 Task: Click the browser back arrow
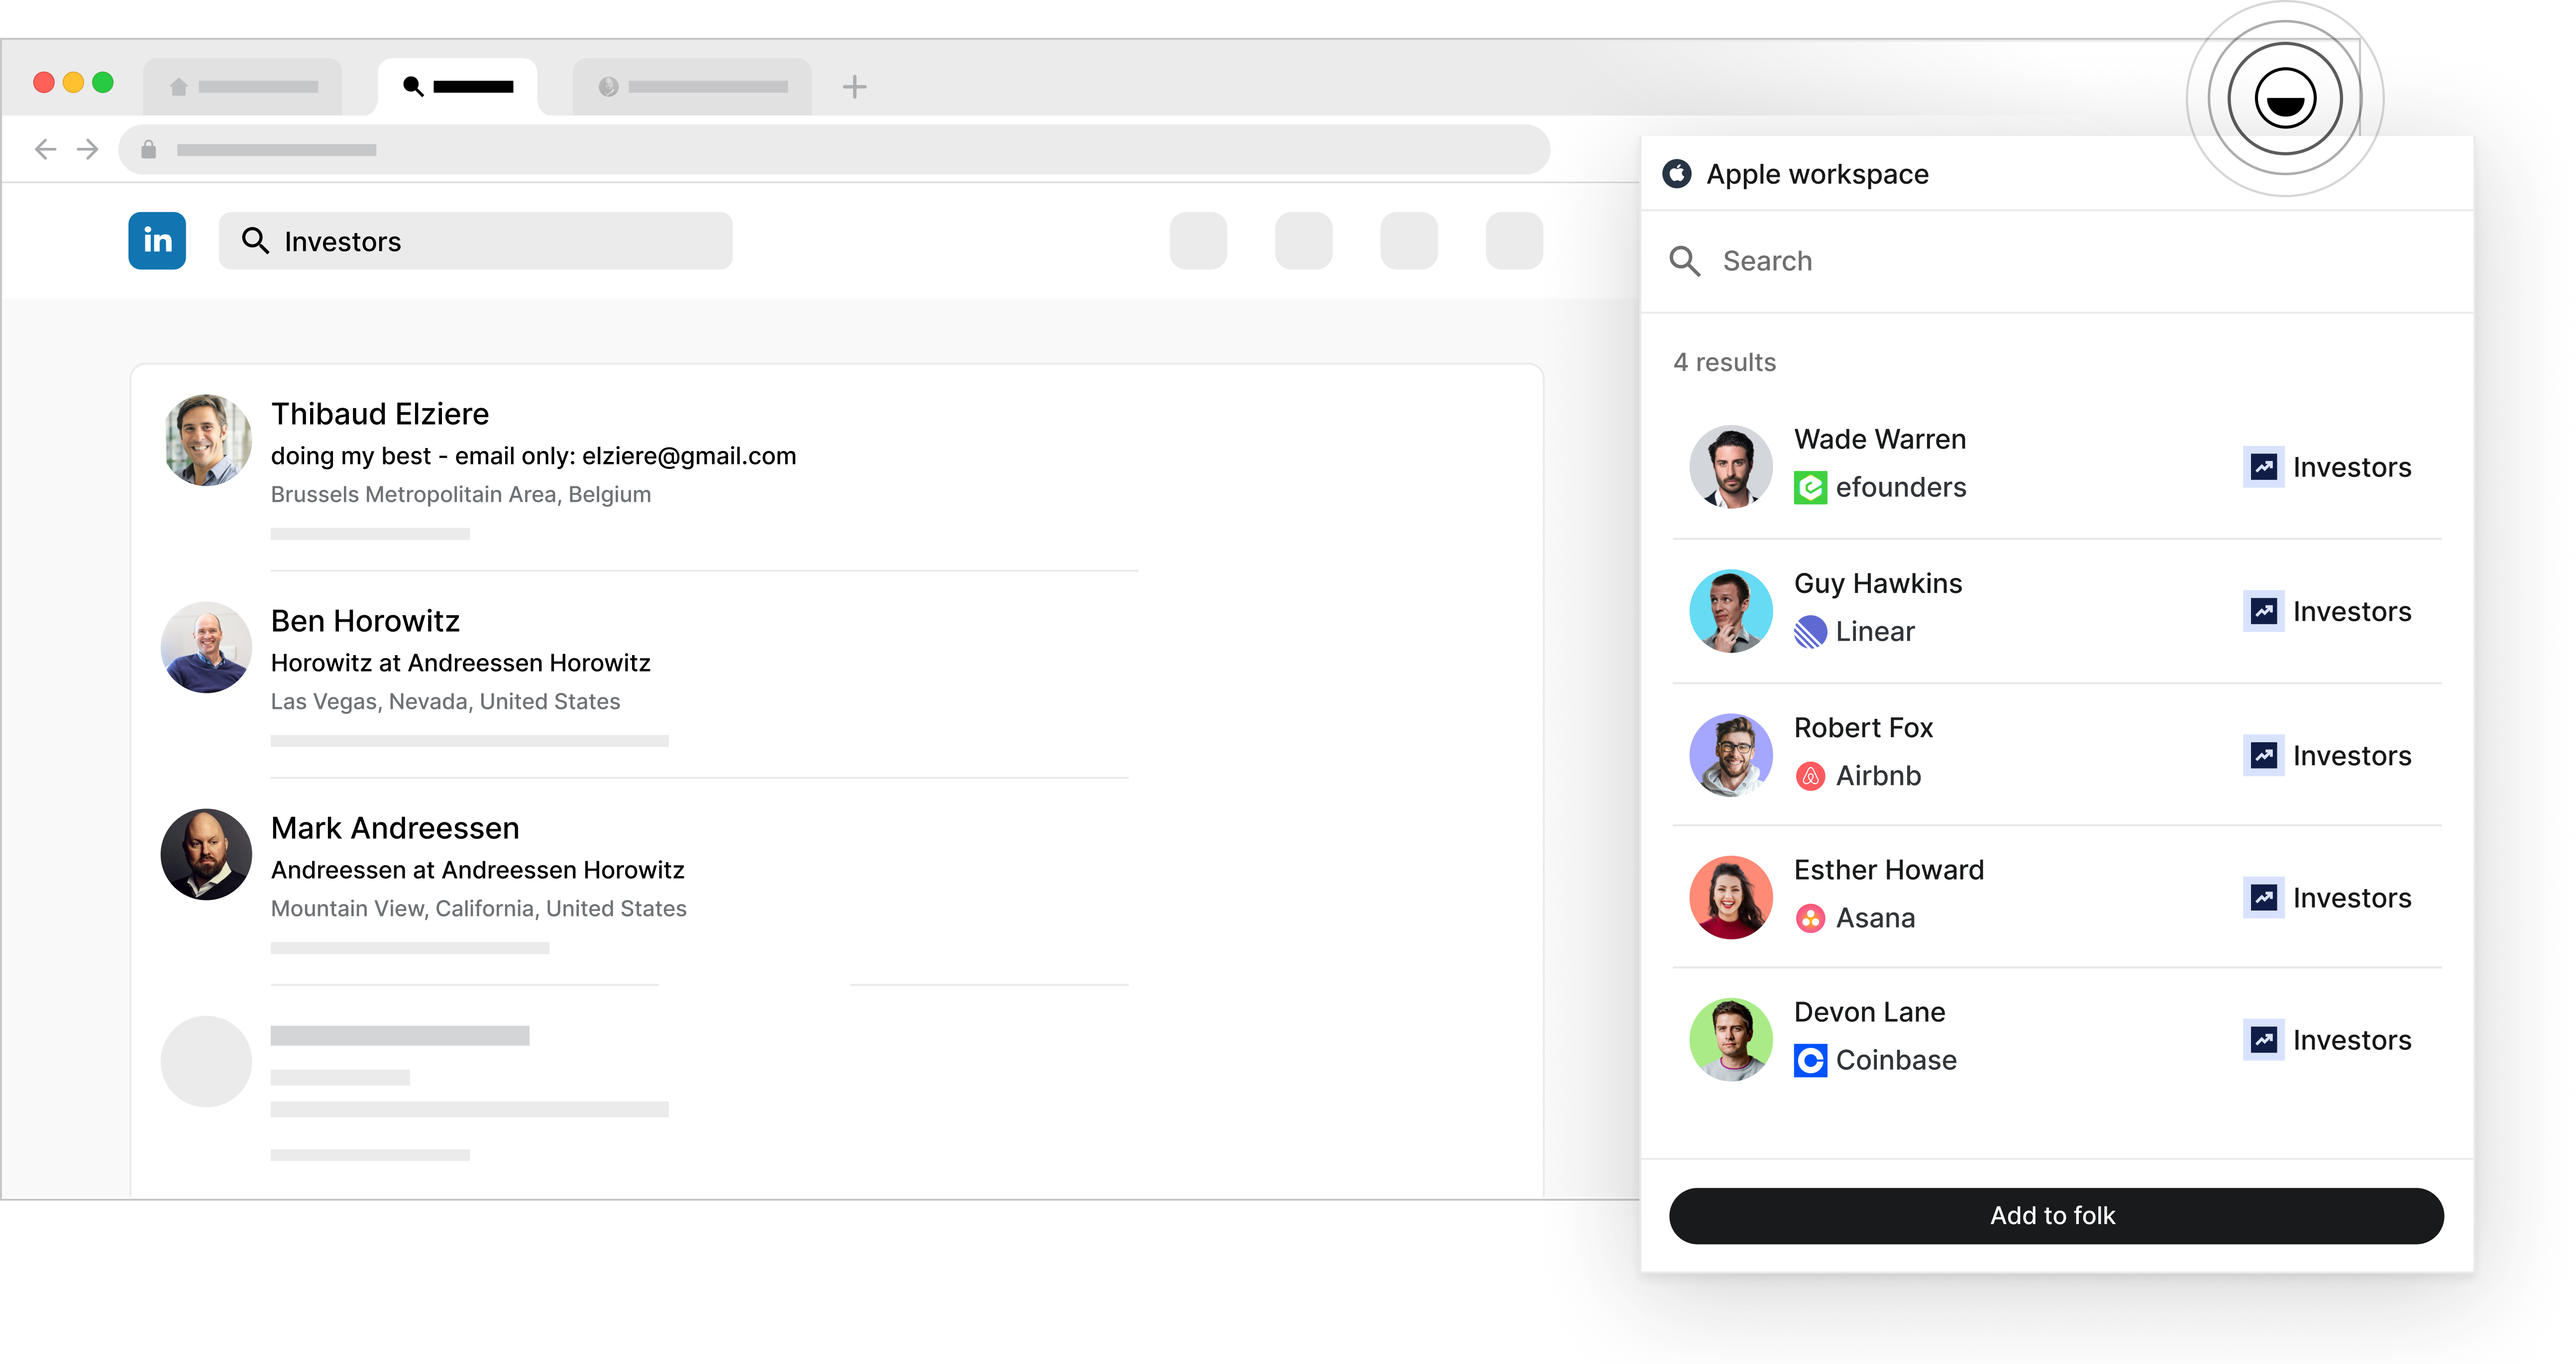45,150
